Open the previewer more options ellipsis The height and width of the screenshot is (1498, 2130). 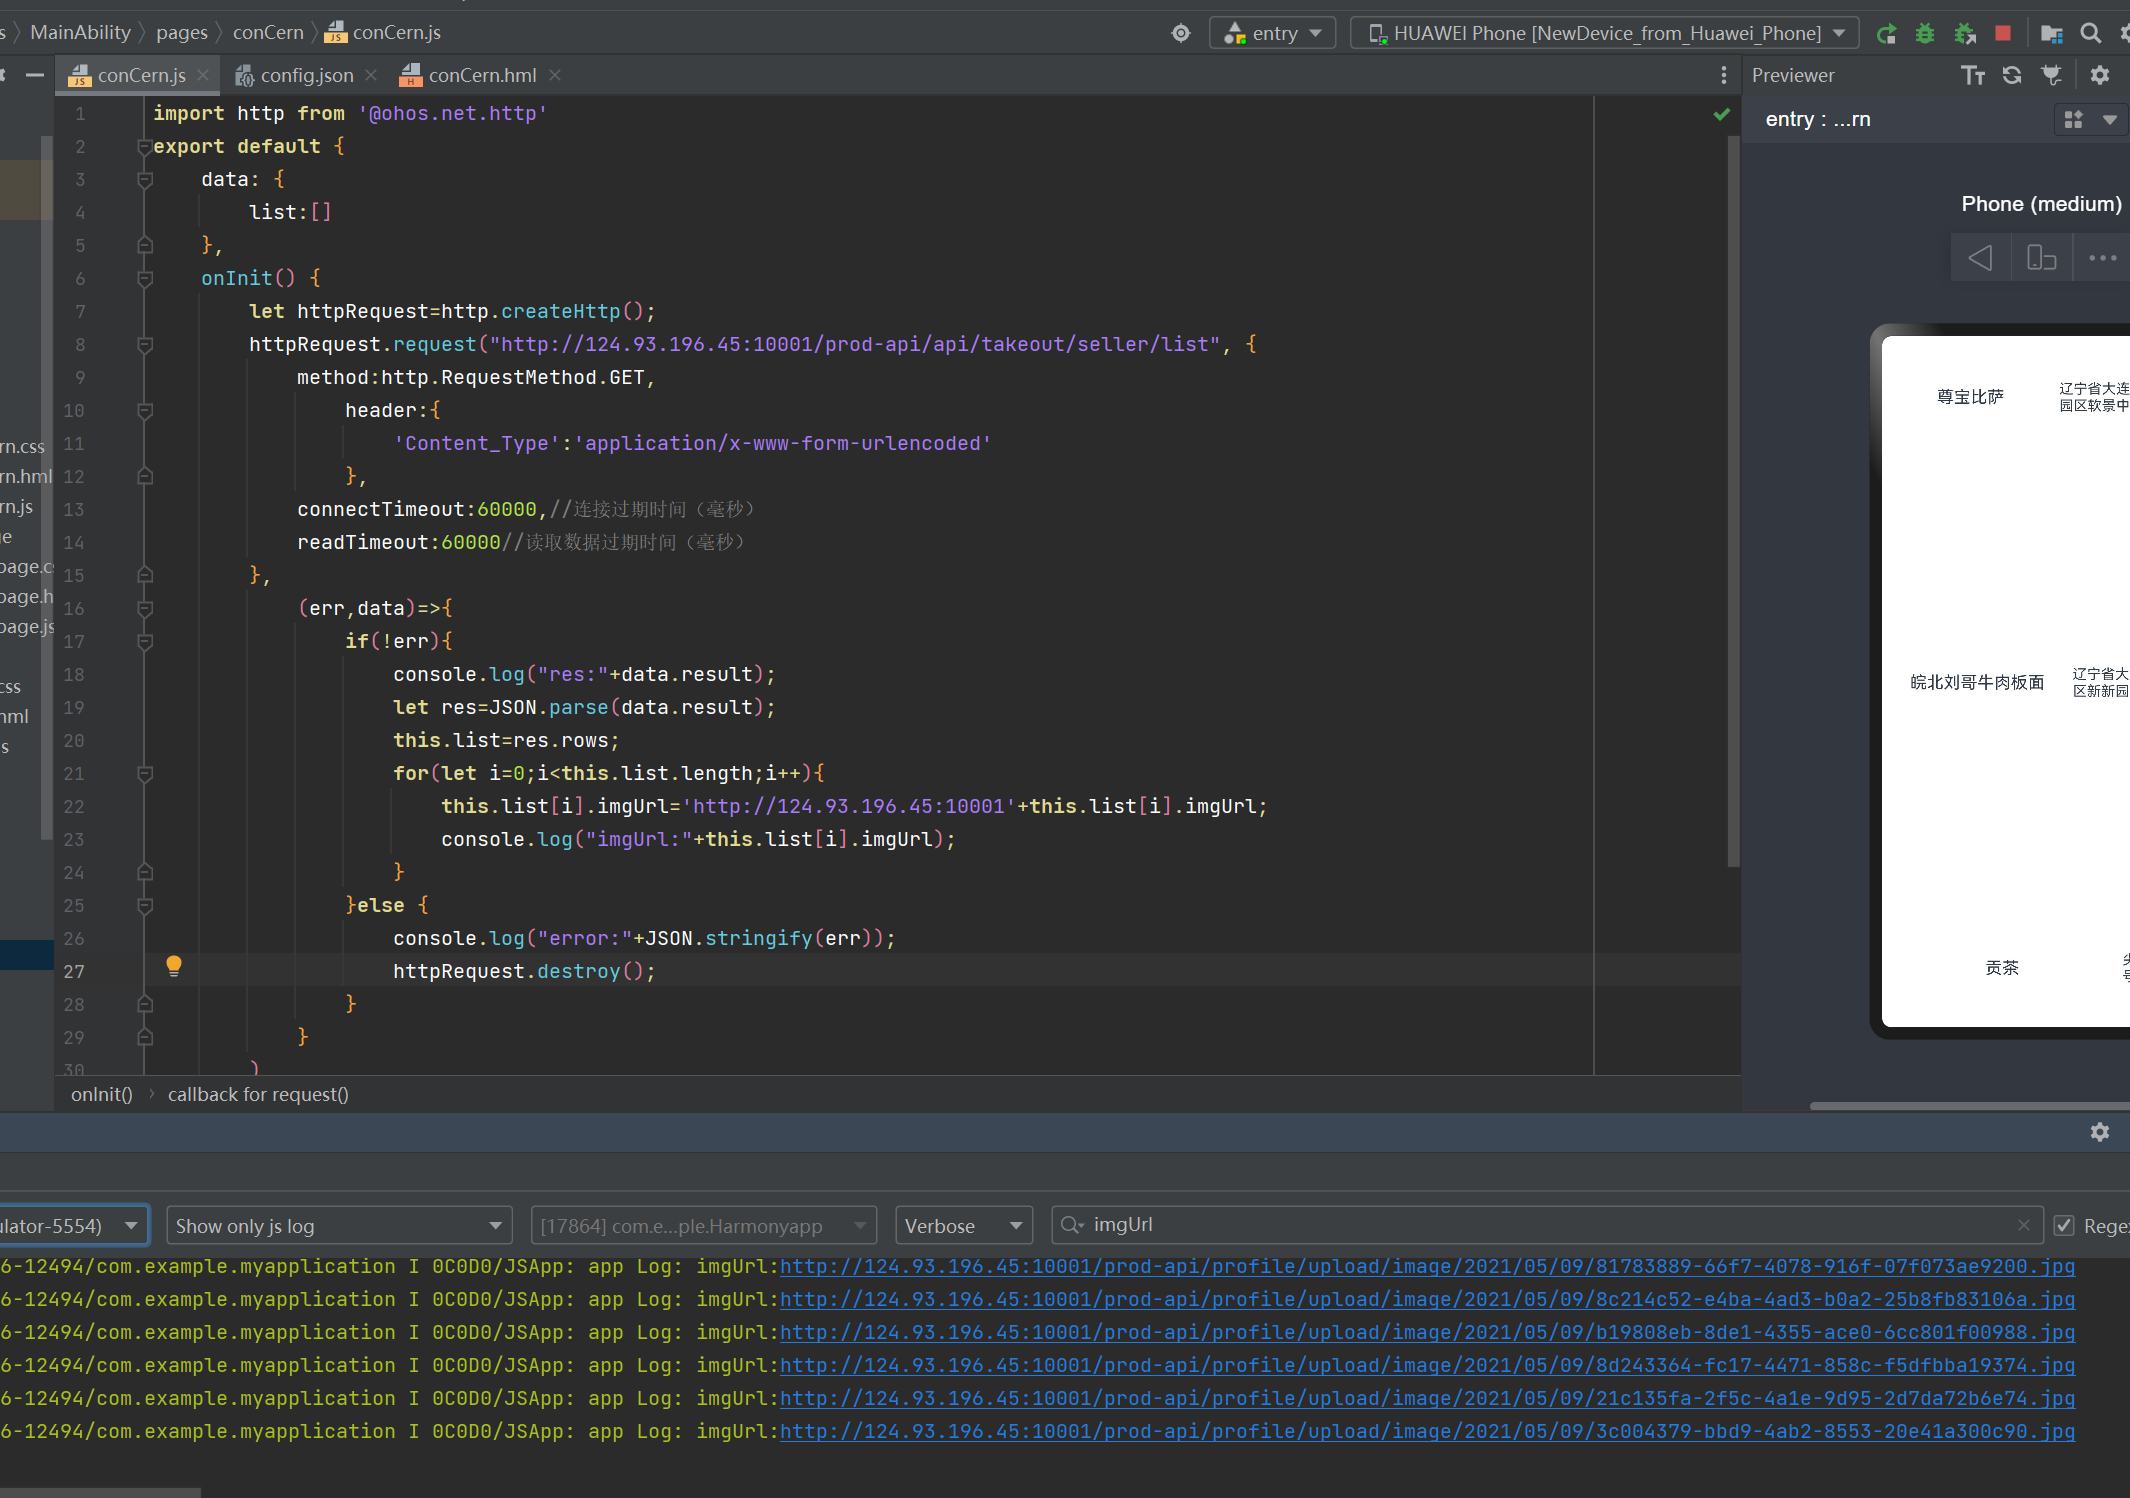tap(2102, 258)
